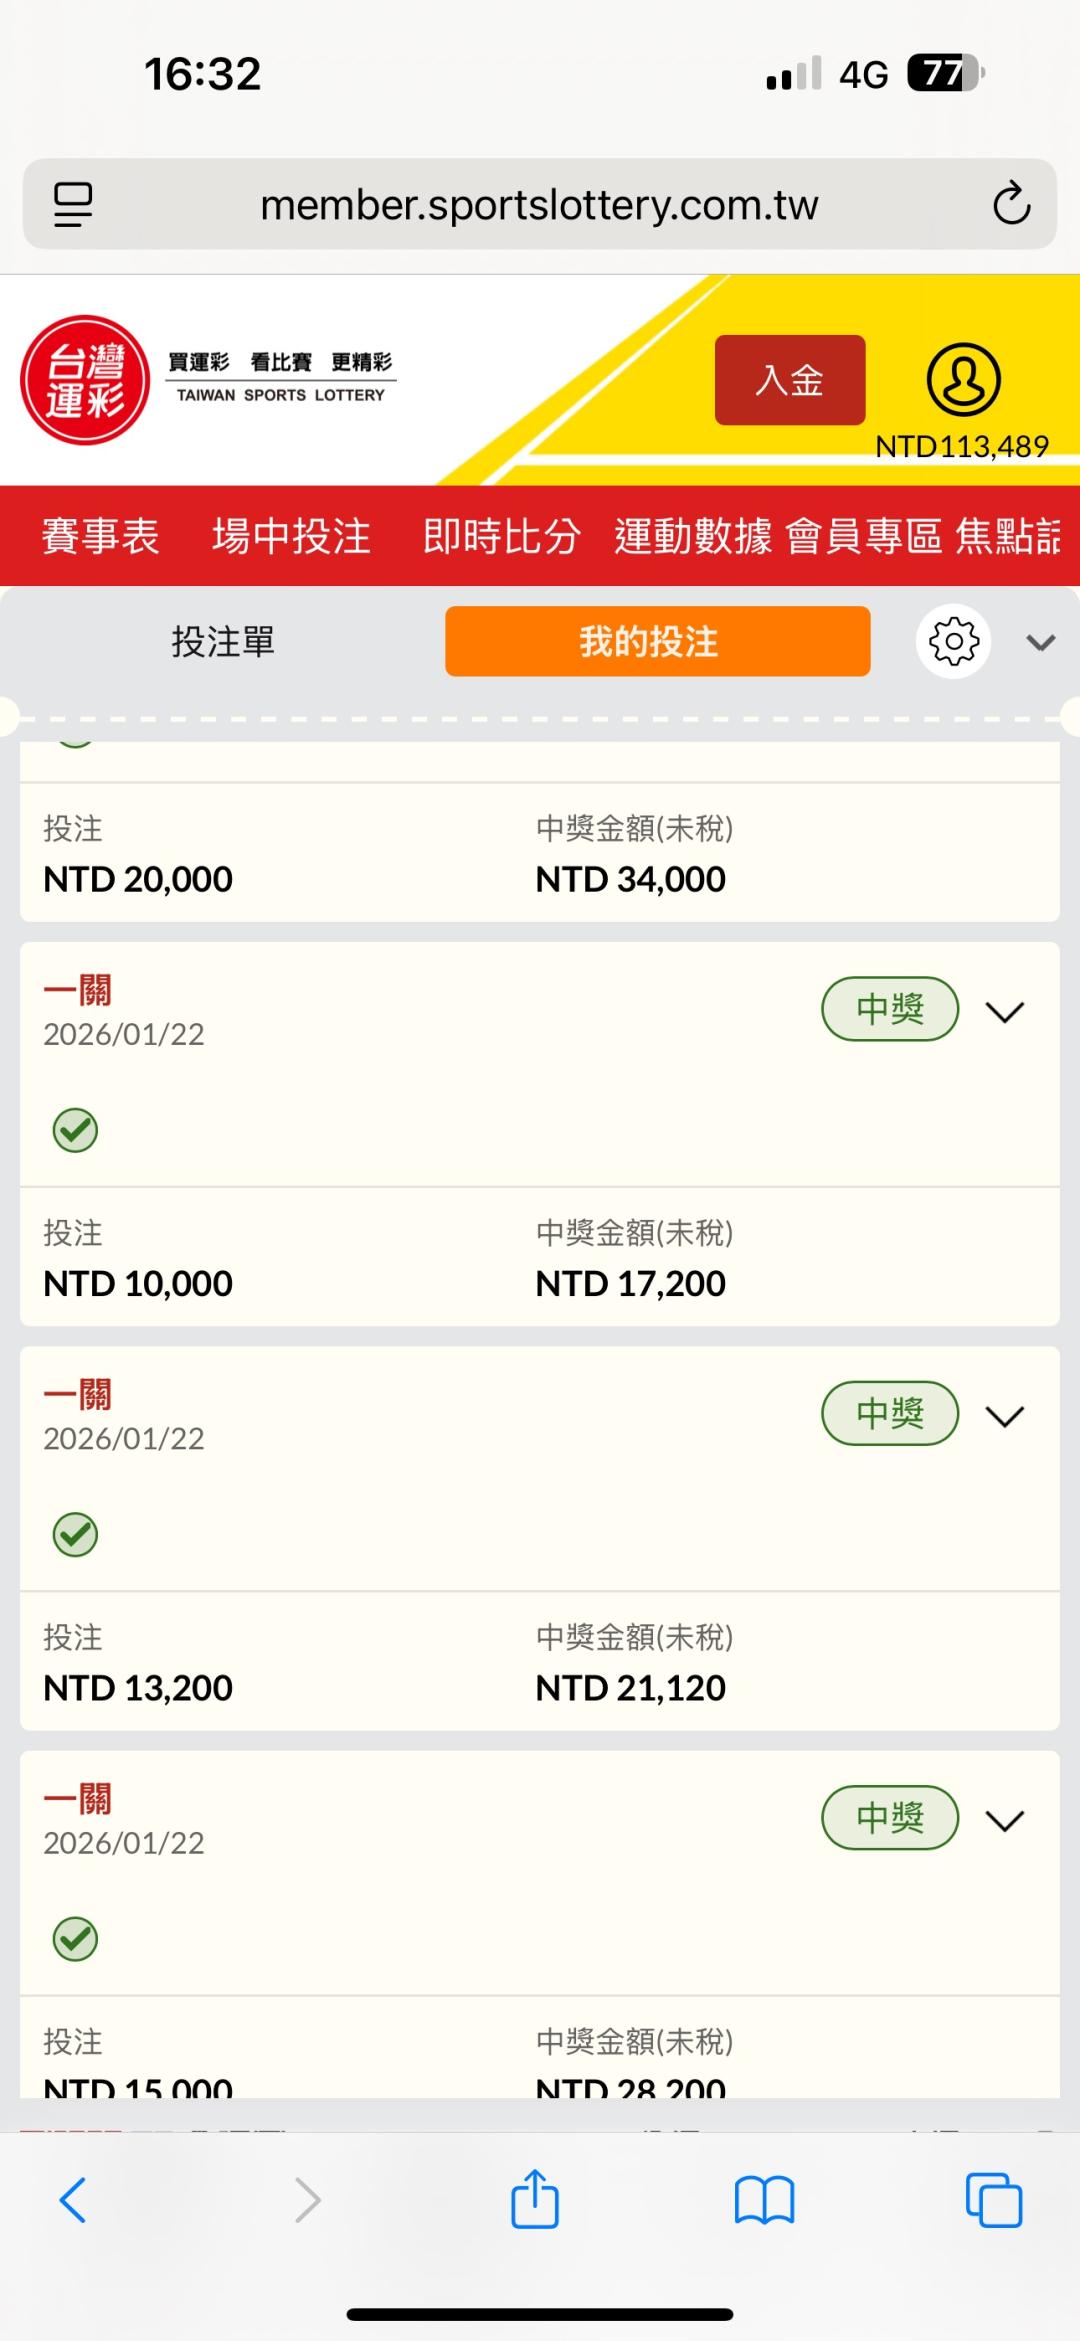This screenshot has height=2341, width=1080.
Task: Tap the website address bar
Action: [539, 204]
